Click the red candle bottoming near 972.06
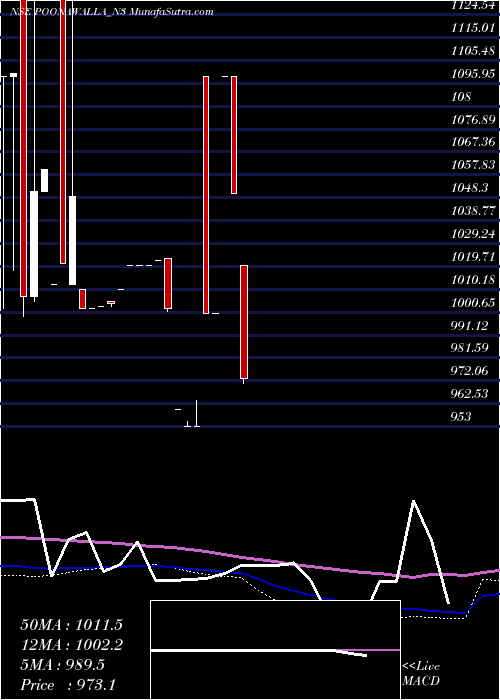The image size is (500, 700). pos(244,322)
